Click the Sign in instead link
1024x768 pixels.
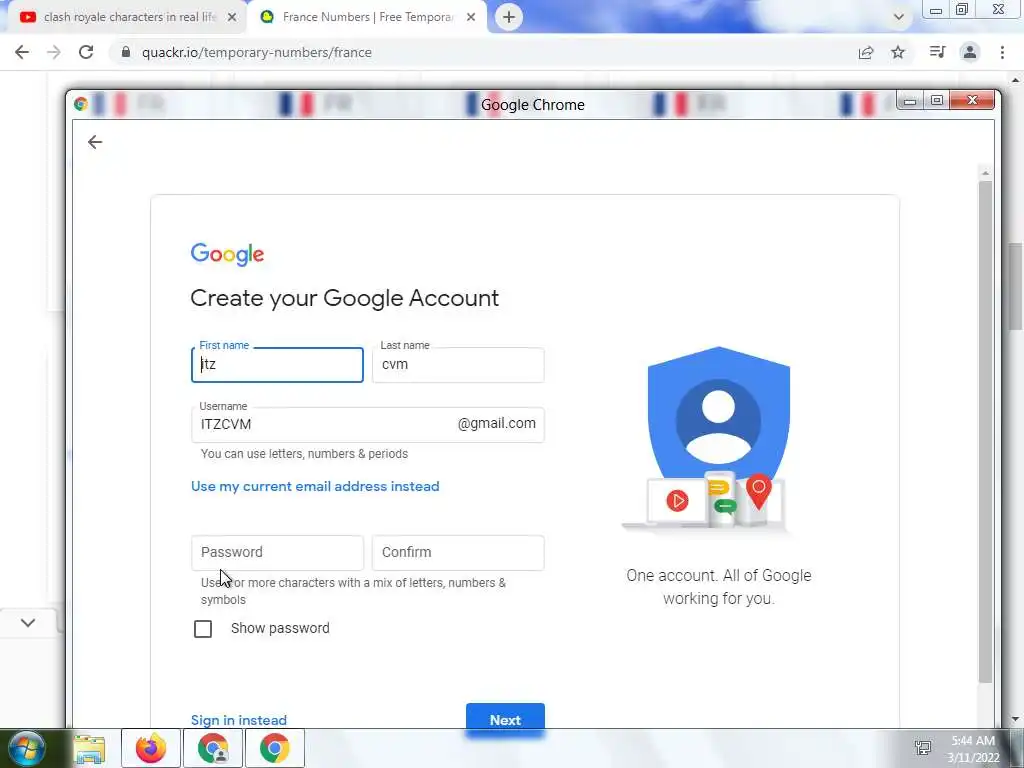[238, 720]
